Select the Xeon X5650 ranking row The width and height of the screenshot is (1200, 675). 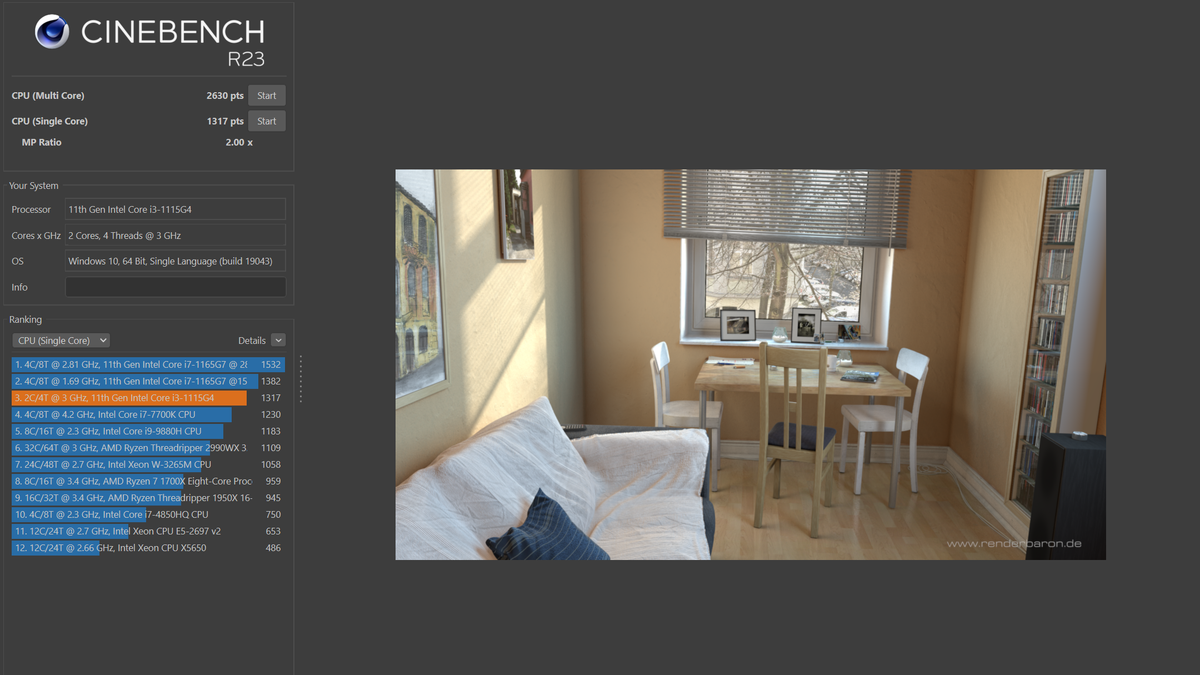point(148,548)
